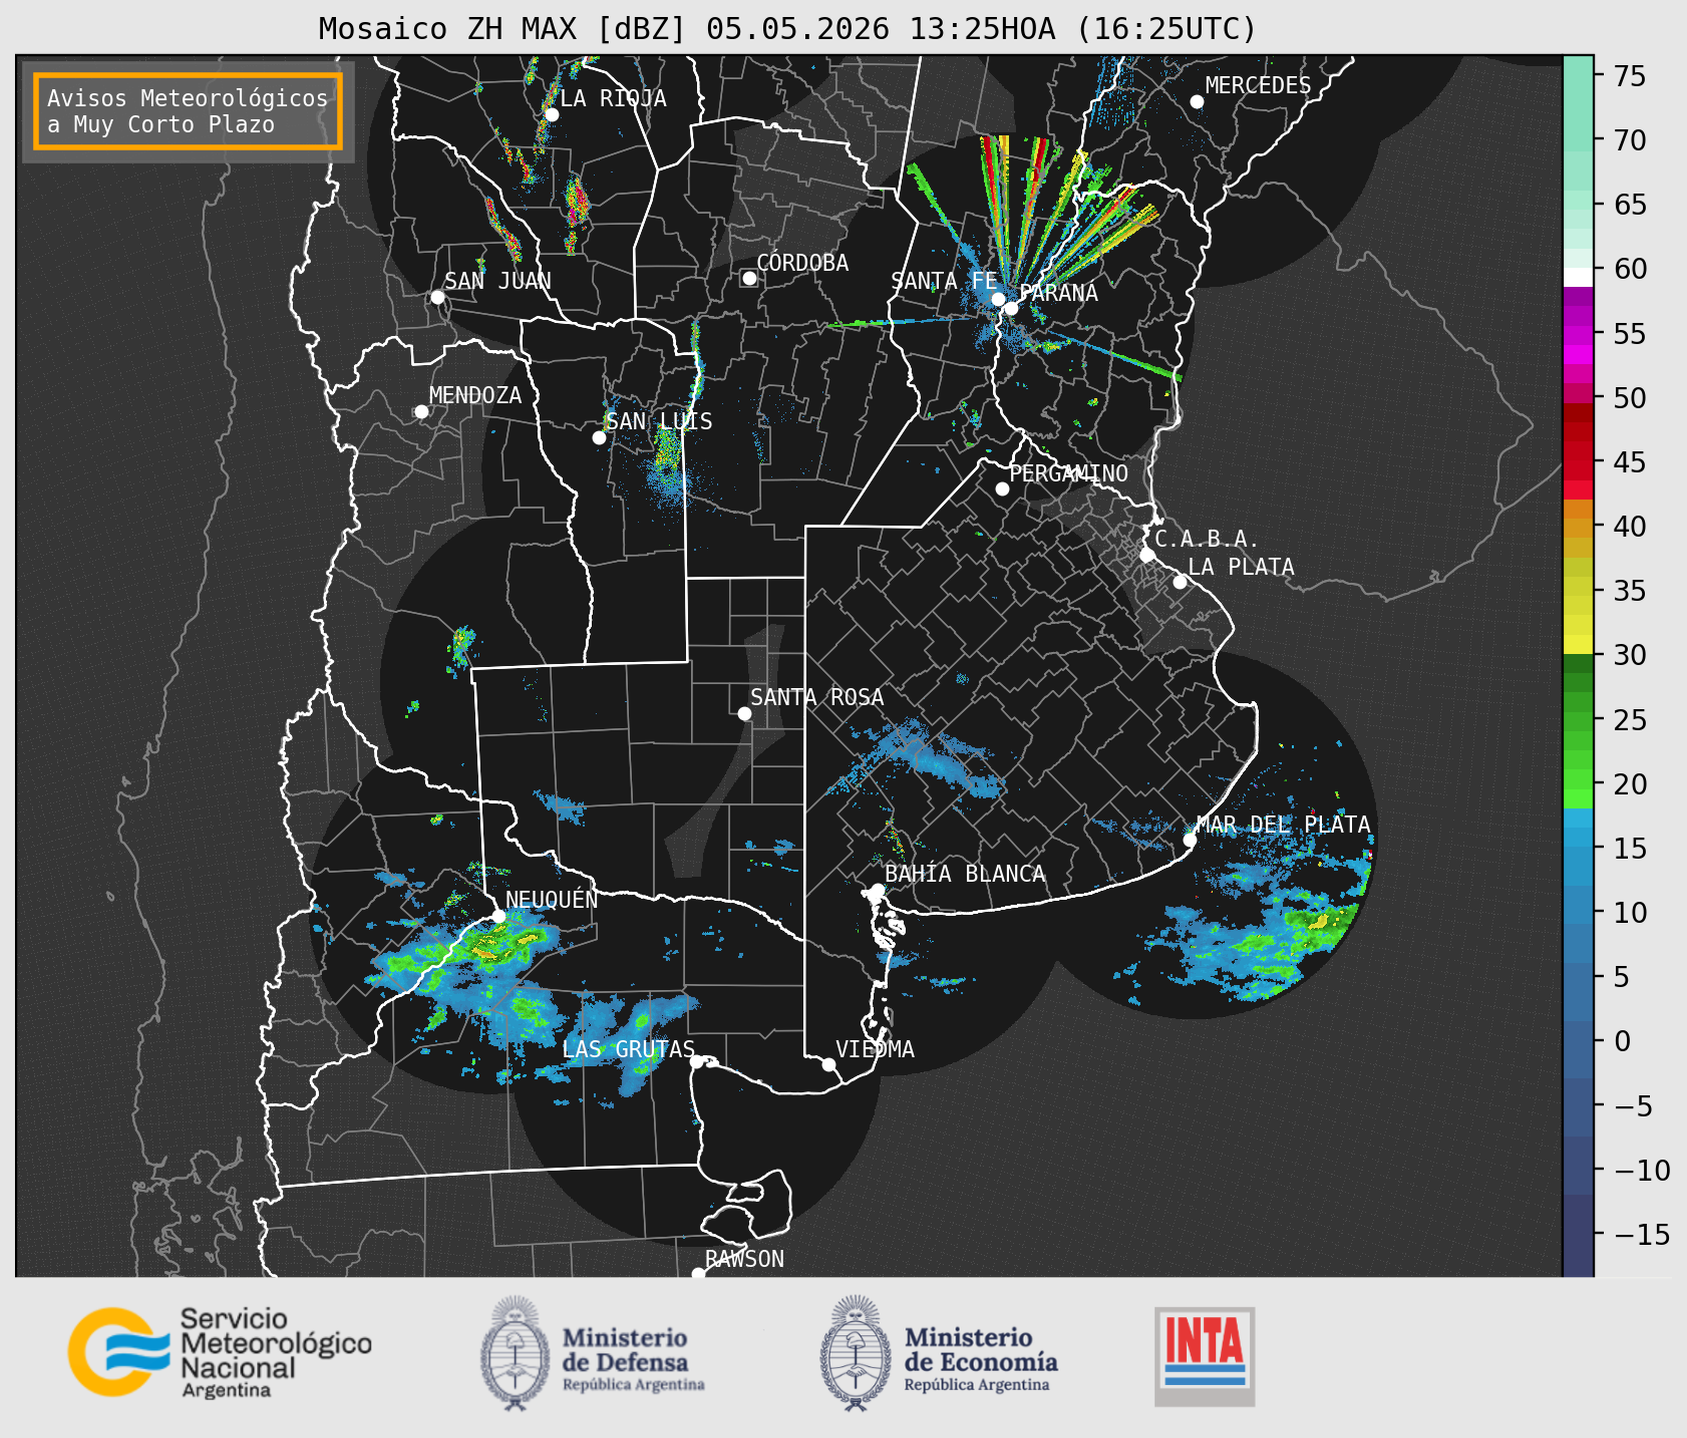Click the magenta 55 dBZ scale band
This screenshot has width=1687, height=1438.
click(x=1578, y=335)
